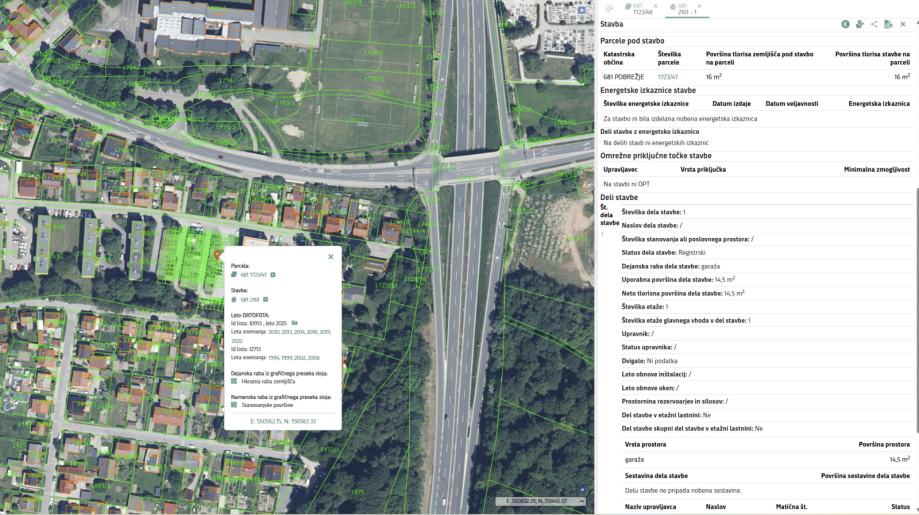Click the plus icon next to building 681 2161
The height and width of the screenshot is (515, 919).
coord(265,299)
